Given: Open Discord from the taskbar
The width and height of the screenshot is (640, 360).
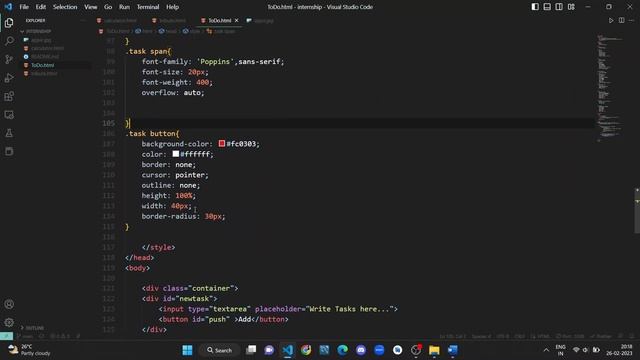Looking at the screenshot, I should (x=361, y=350).
